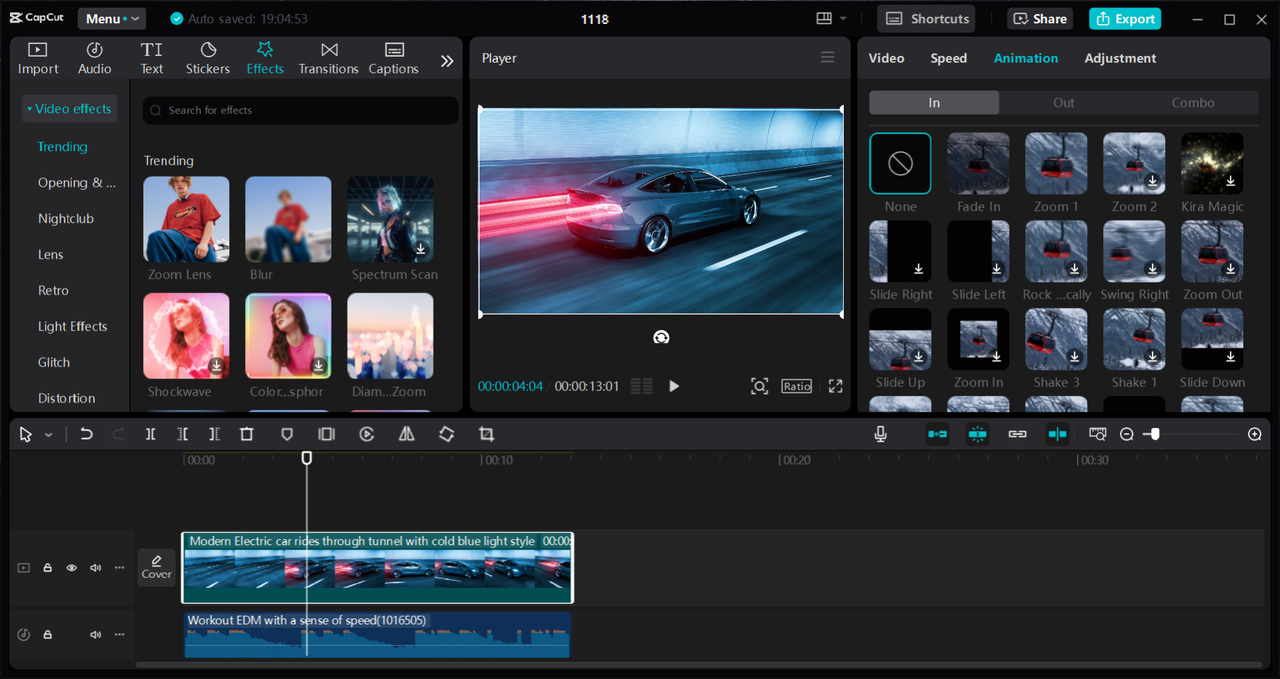Click the Cover button on timeline
This screenshot has width=1280, height=679.
pyautogui.click(x=156, y=567)
